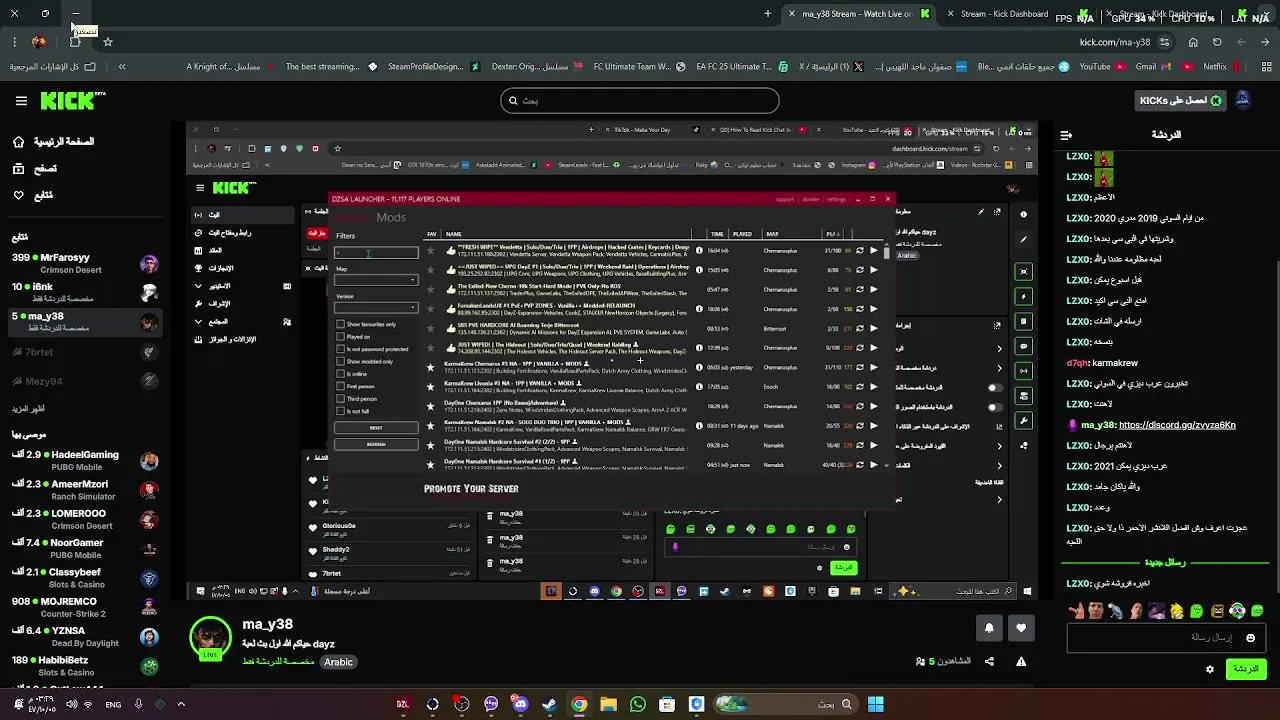Open File Explorer from the taskbar
The image size is (1280, 720).
pos(608,704)
